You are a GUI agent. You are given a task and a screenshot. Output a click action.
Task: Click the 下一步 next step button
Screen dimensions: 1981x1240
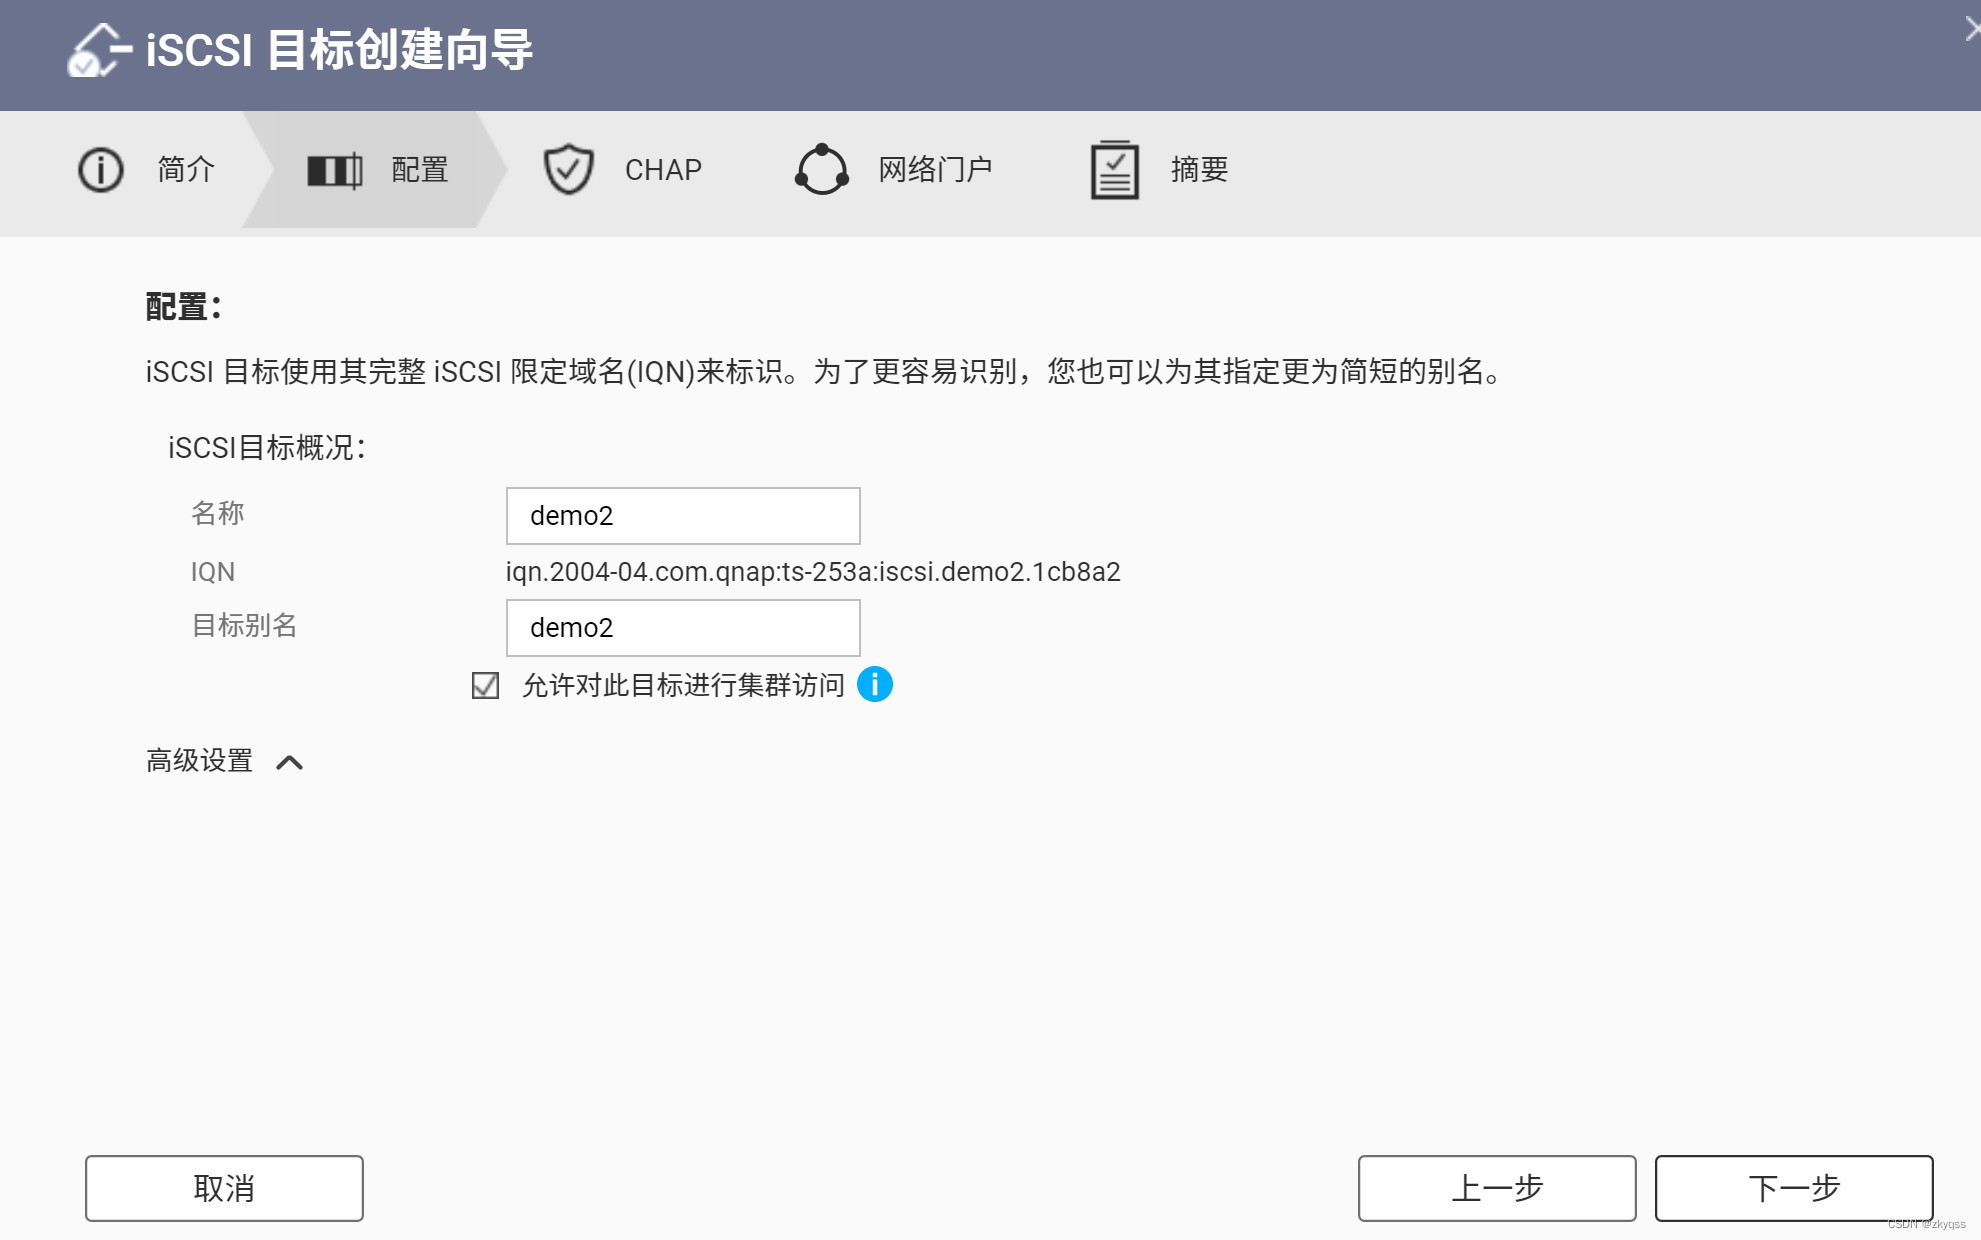1793,1188
